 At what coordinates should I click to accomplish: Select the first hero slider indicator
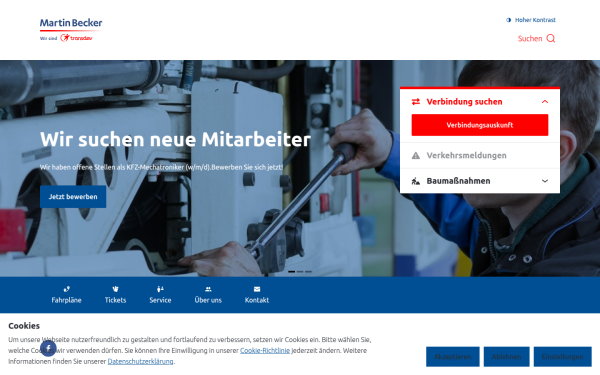coord(292,272)
